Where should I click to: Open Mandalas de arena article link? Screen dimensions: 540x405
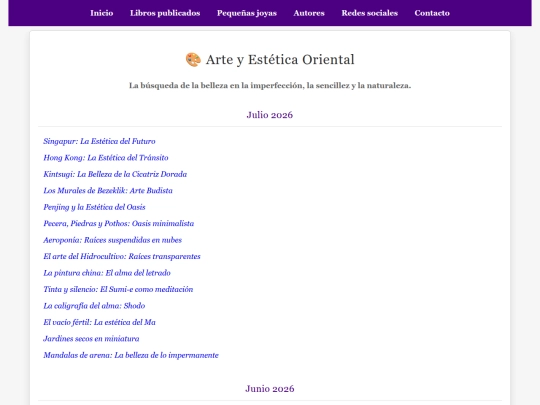pyautogui.click(x=131, y=355)
